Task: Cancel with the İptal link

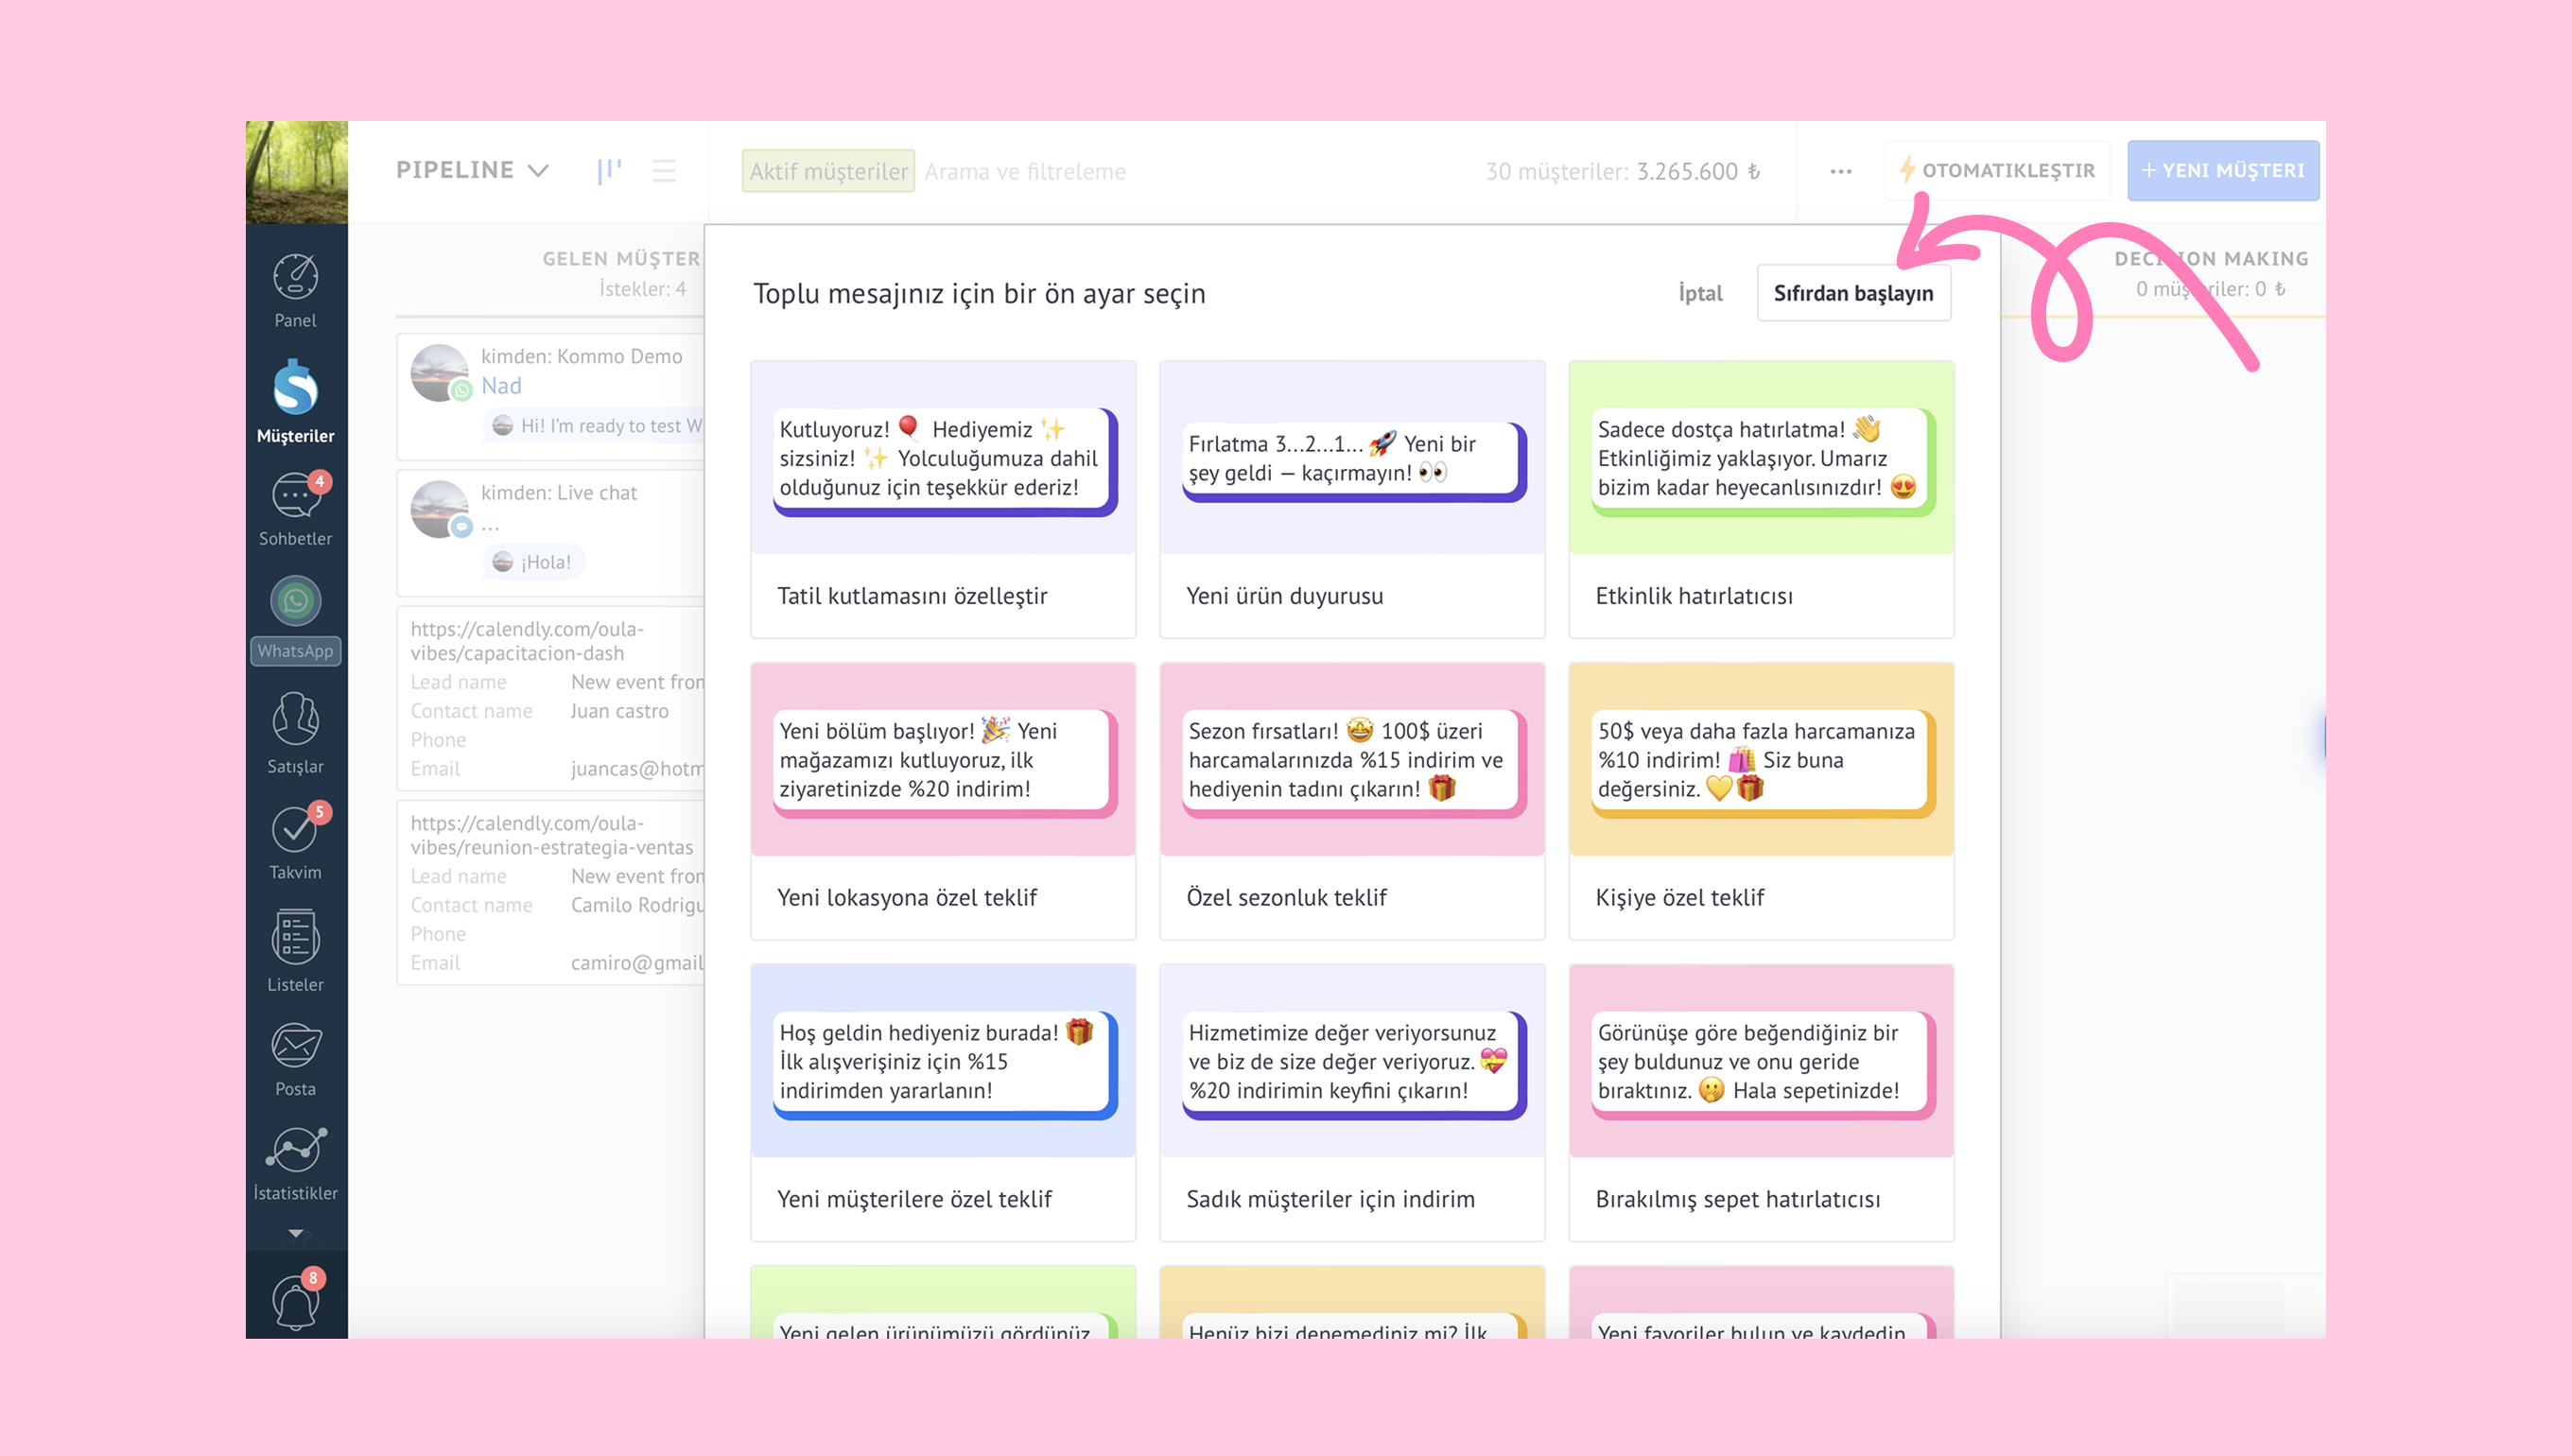Action: tap(1700, 293)
